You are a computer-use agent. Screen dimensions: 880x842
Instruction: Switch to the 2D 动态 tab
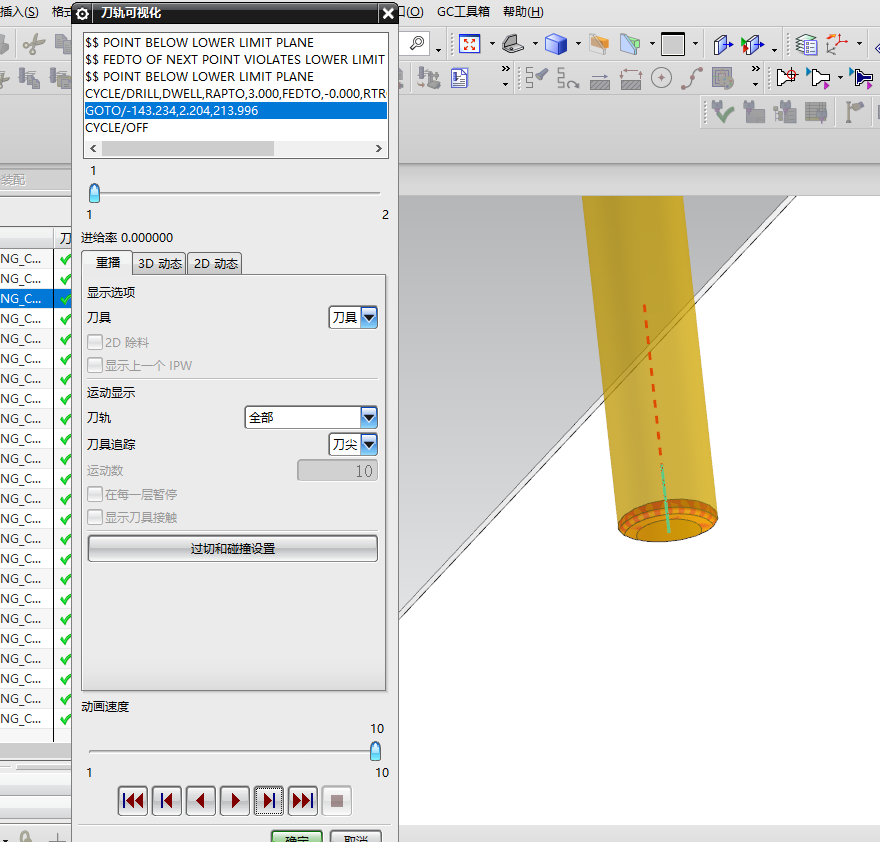(216, 263)
